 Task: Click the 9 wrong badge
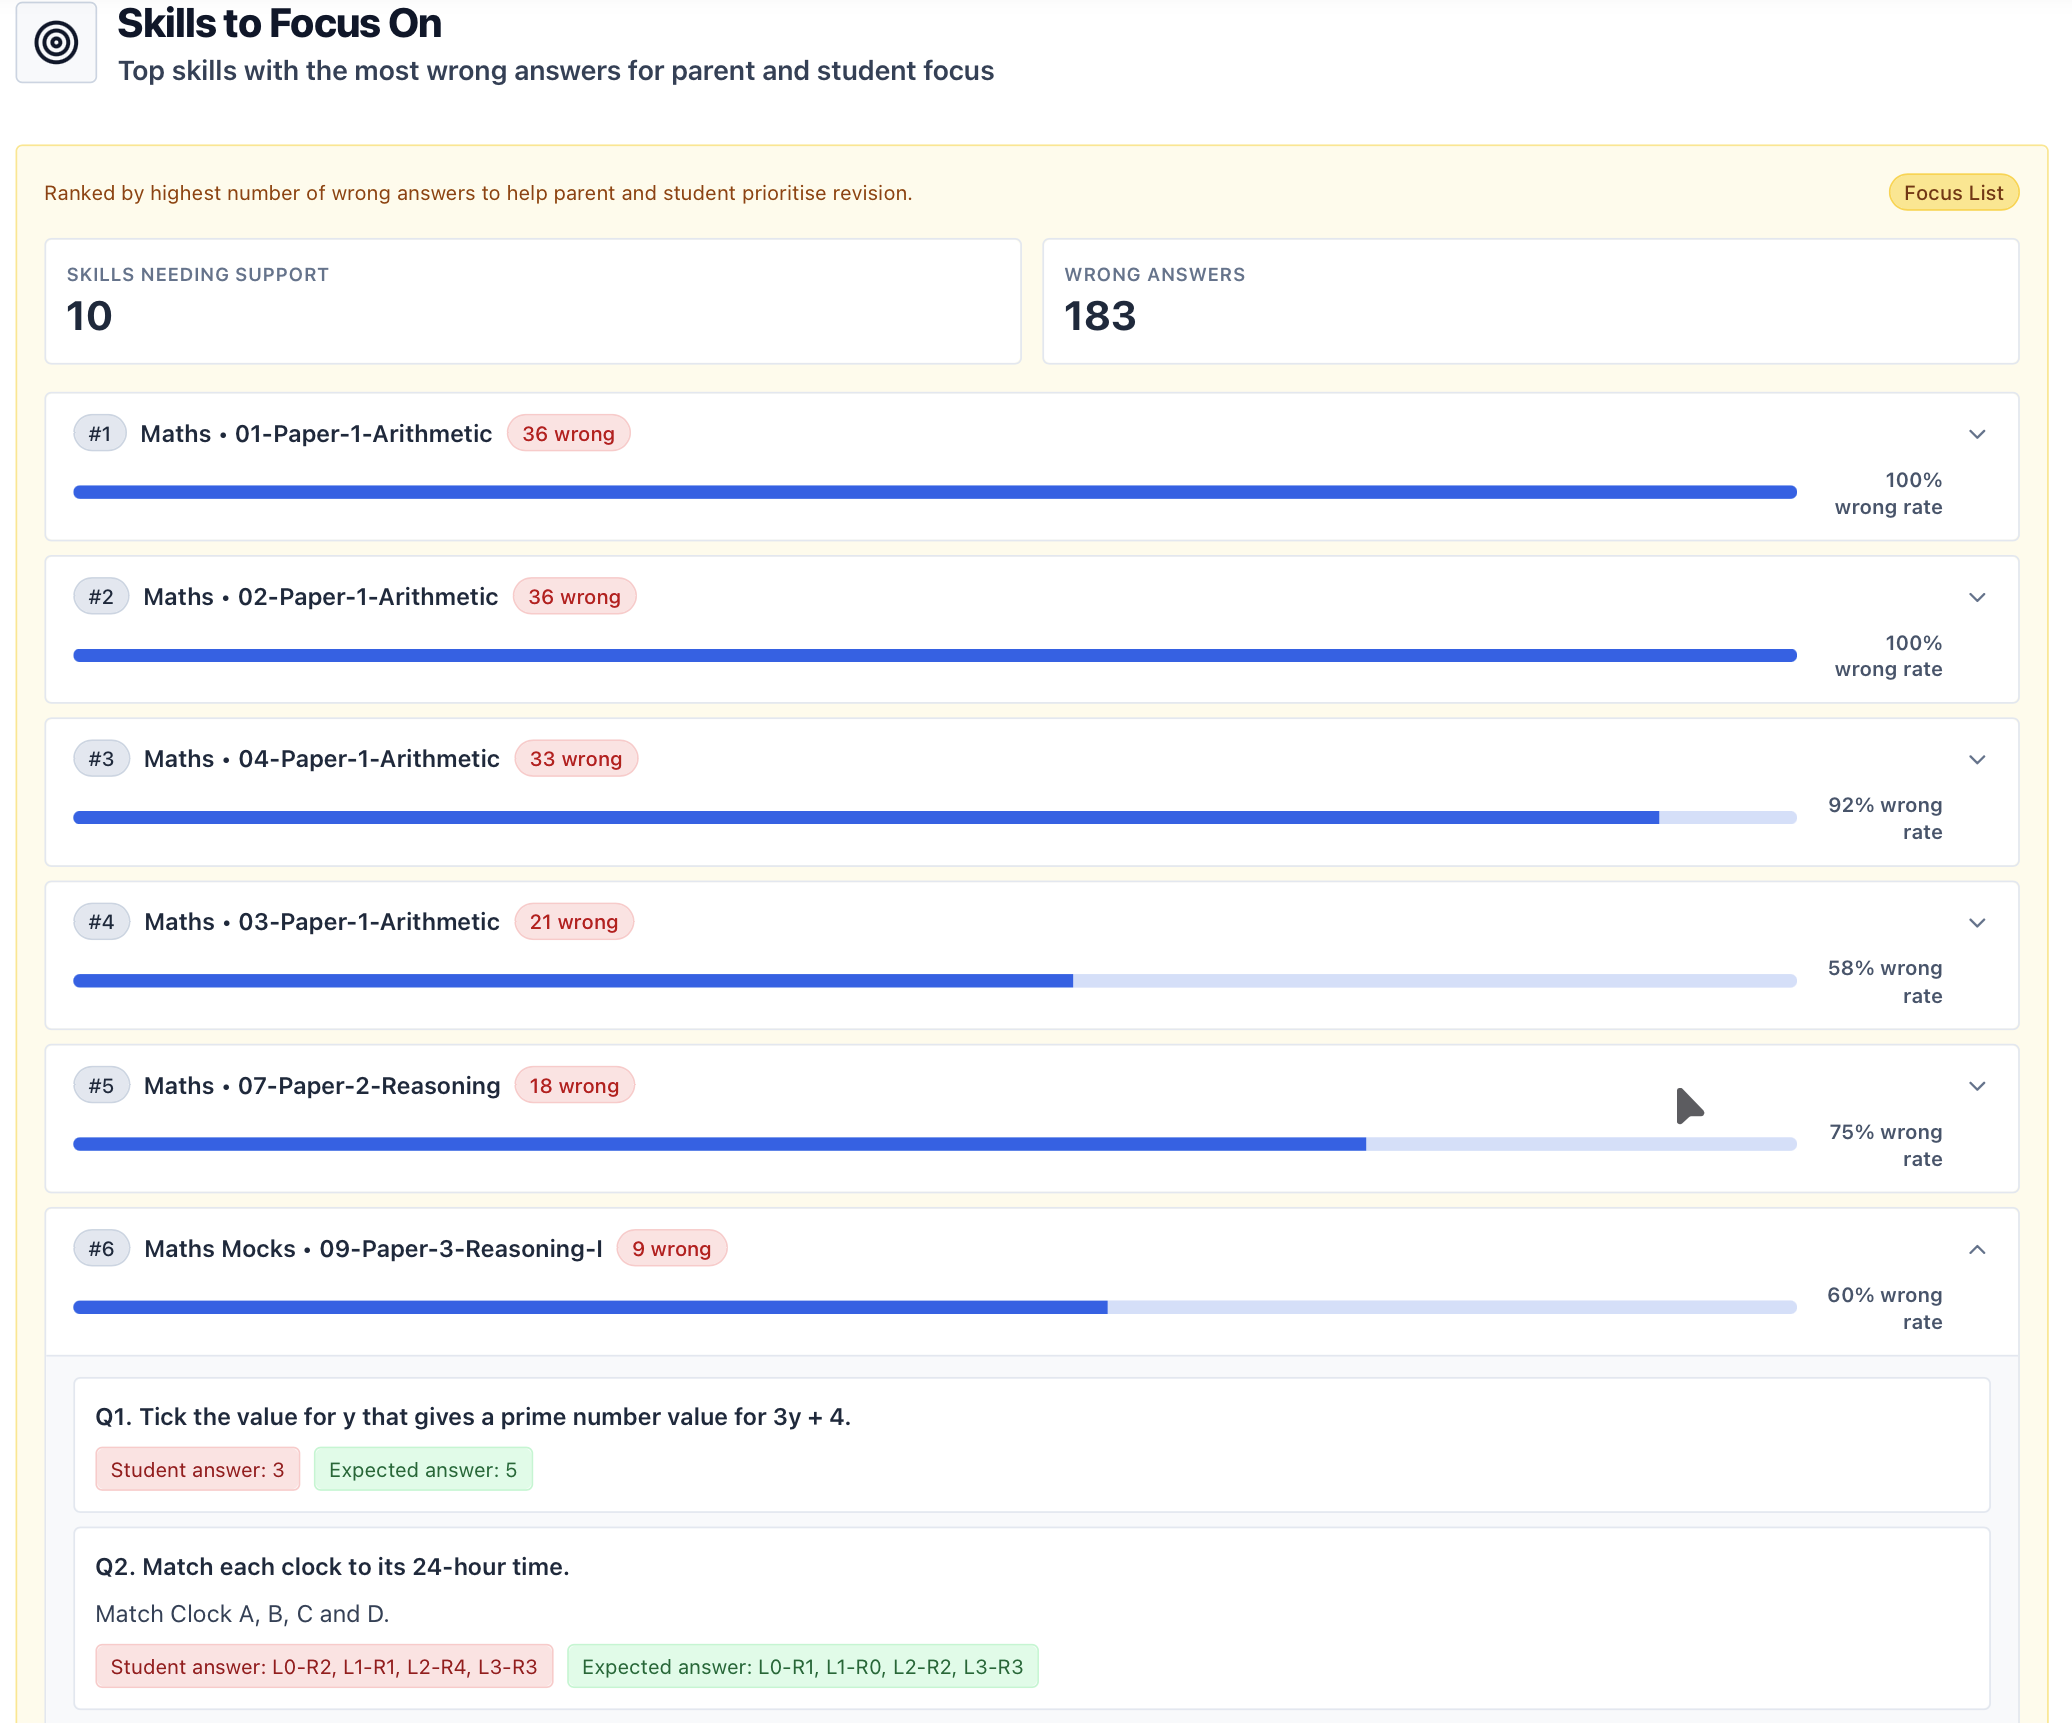pyautogui.click(x=671, y=1249)
